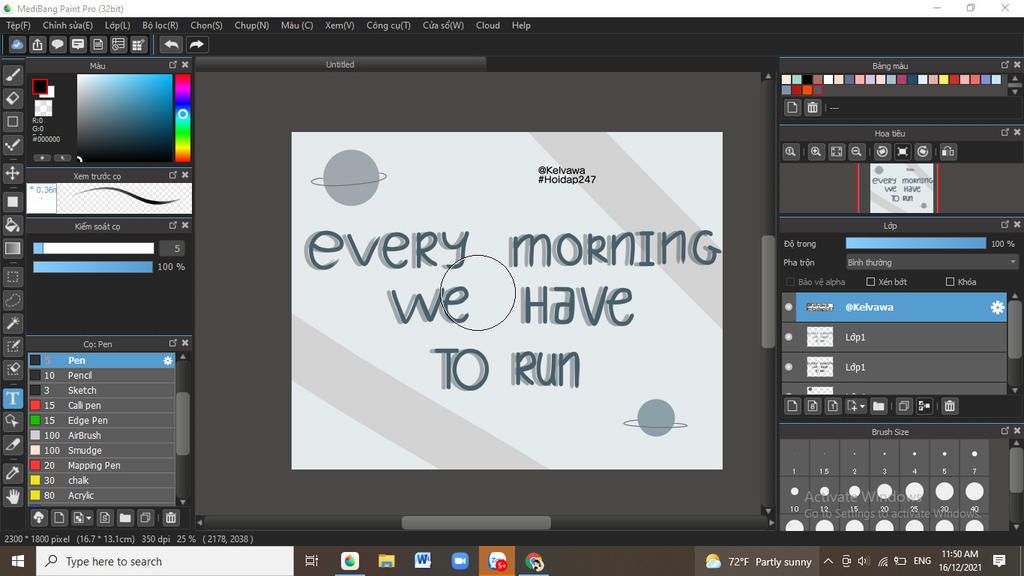
Task: Select the Mapping Pen brush
Action: pyautogui.click(x=101, y=466)
